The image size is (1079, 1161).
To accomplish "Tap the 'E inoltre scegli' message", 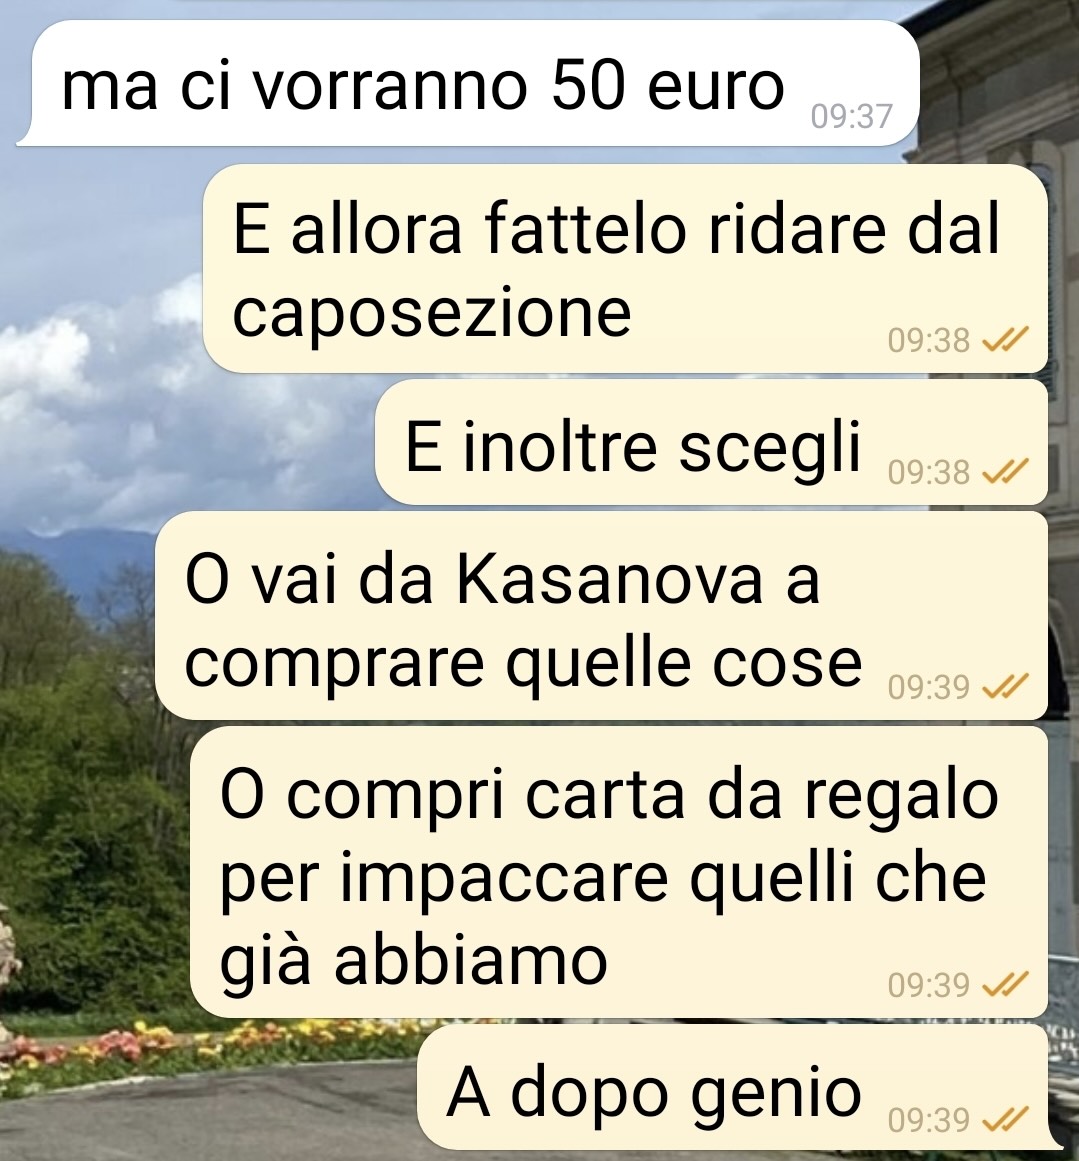I will 711,442.
